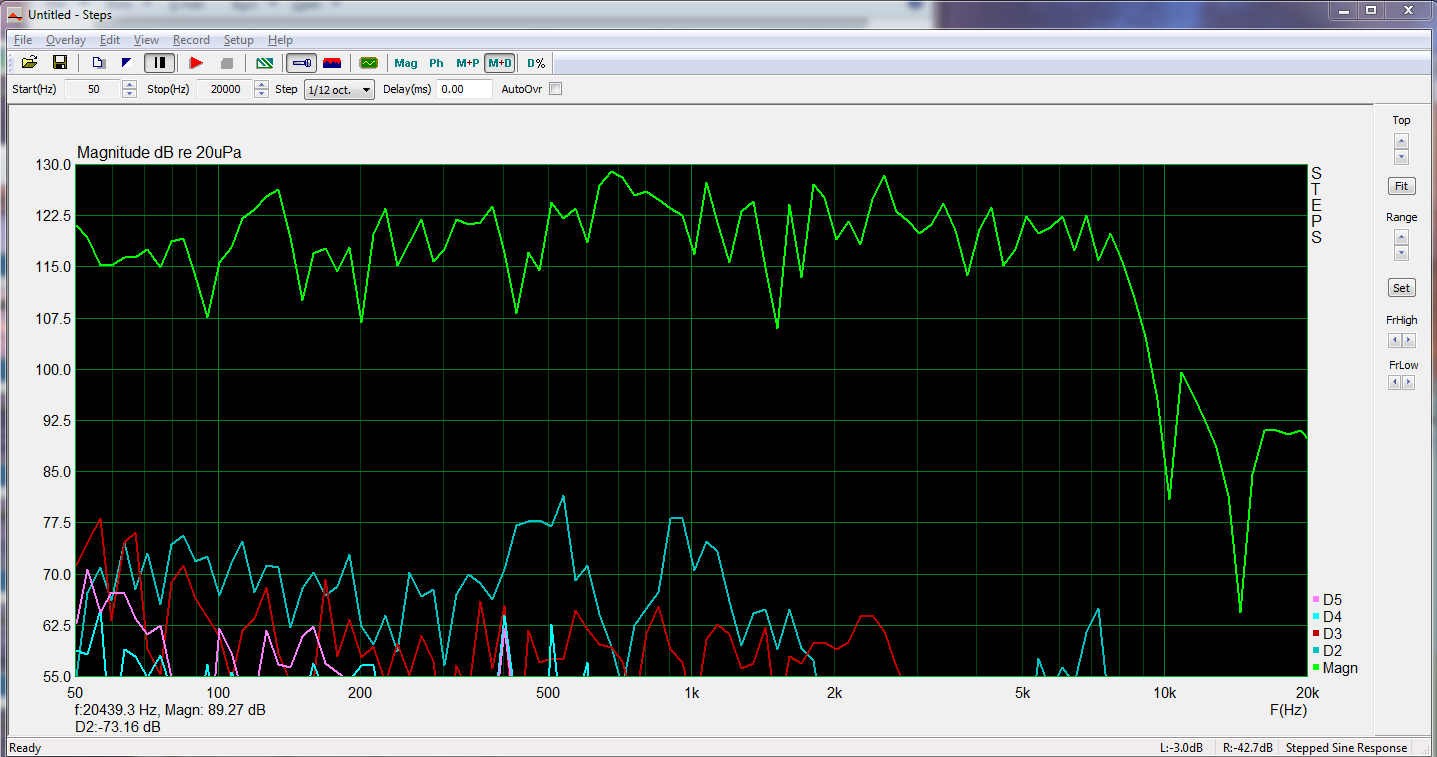Maximize the Steps window
This screenshot has height=757, width=1437.
click(x=1371, y=10)
